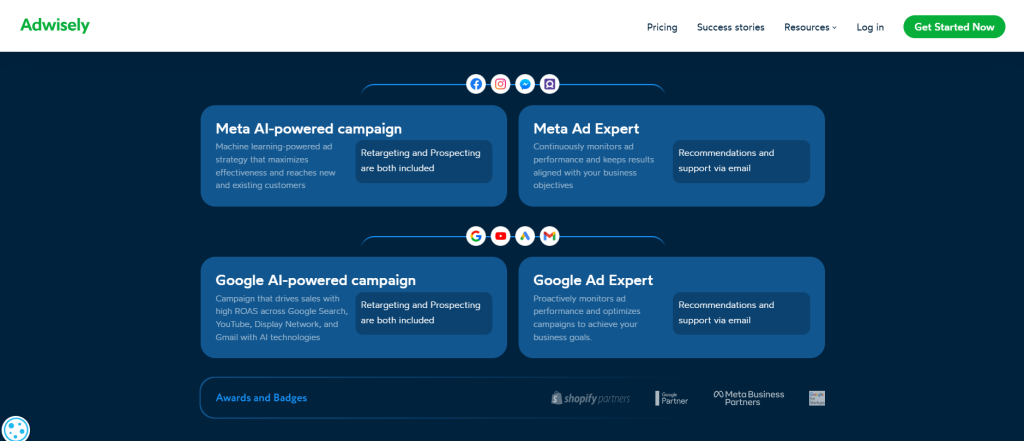Click the Google Ads icon
The height and width of the screenshot is (441, 1024).
point(525,236)
